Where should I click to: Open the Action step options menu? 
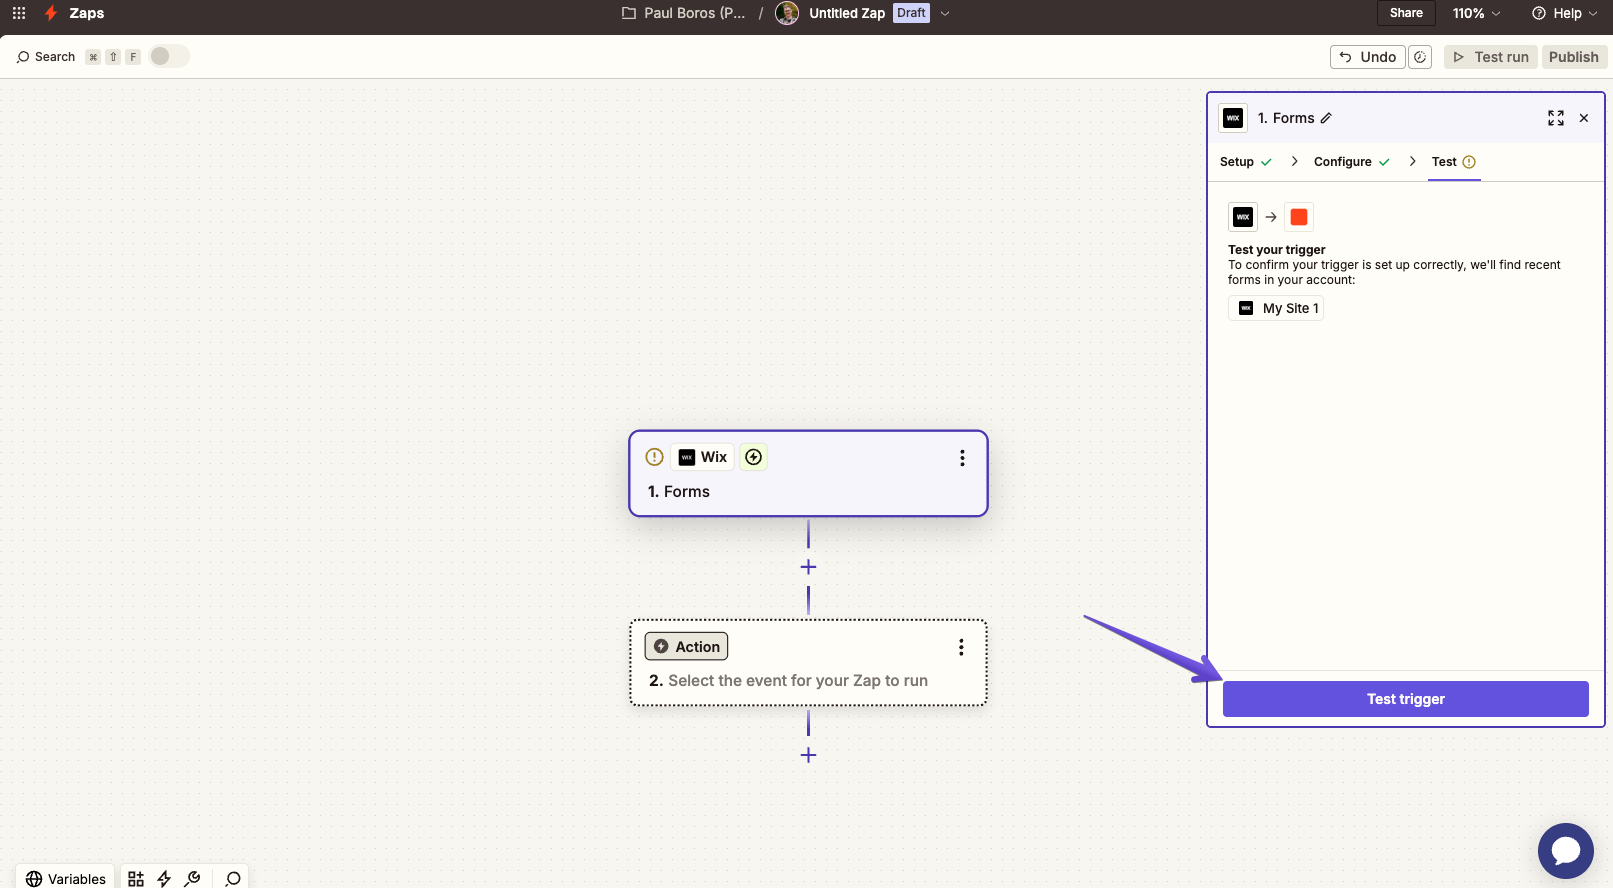pyautogui.click(x=961, y=647)
